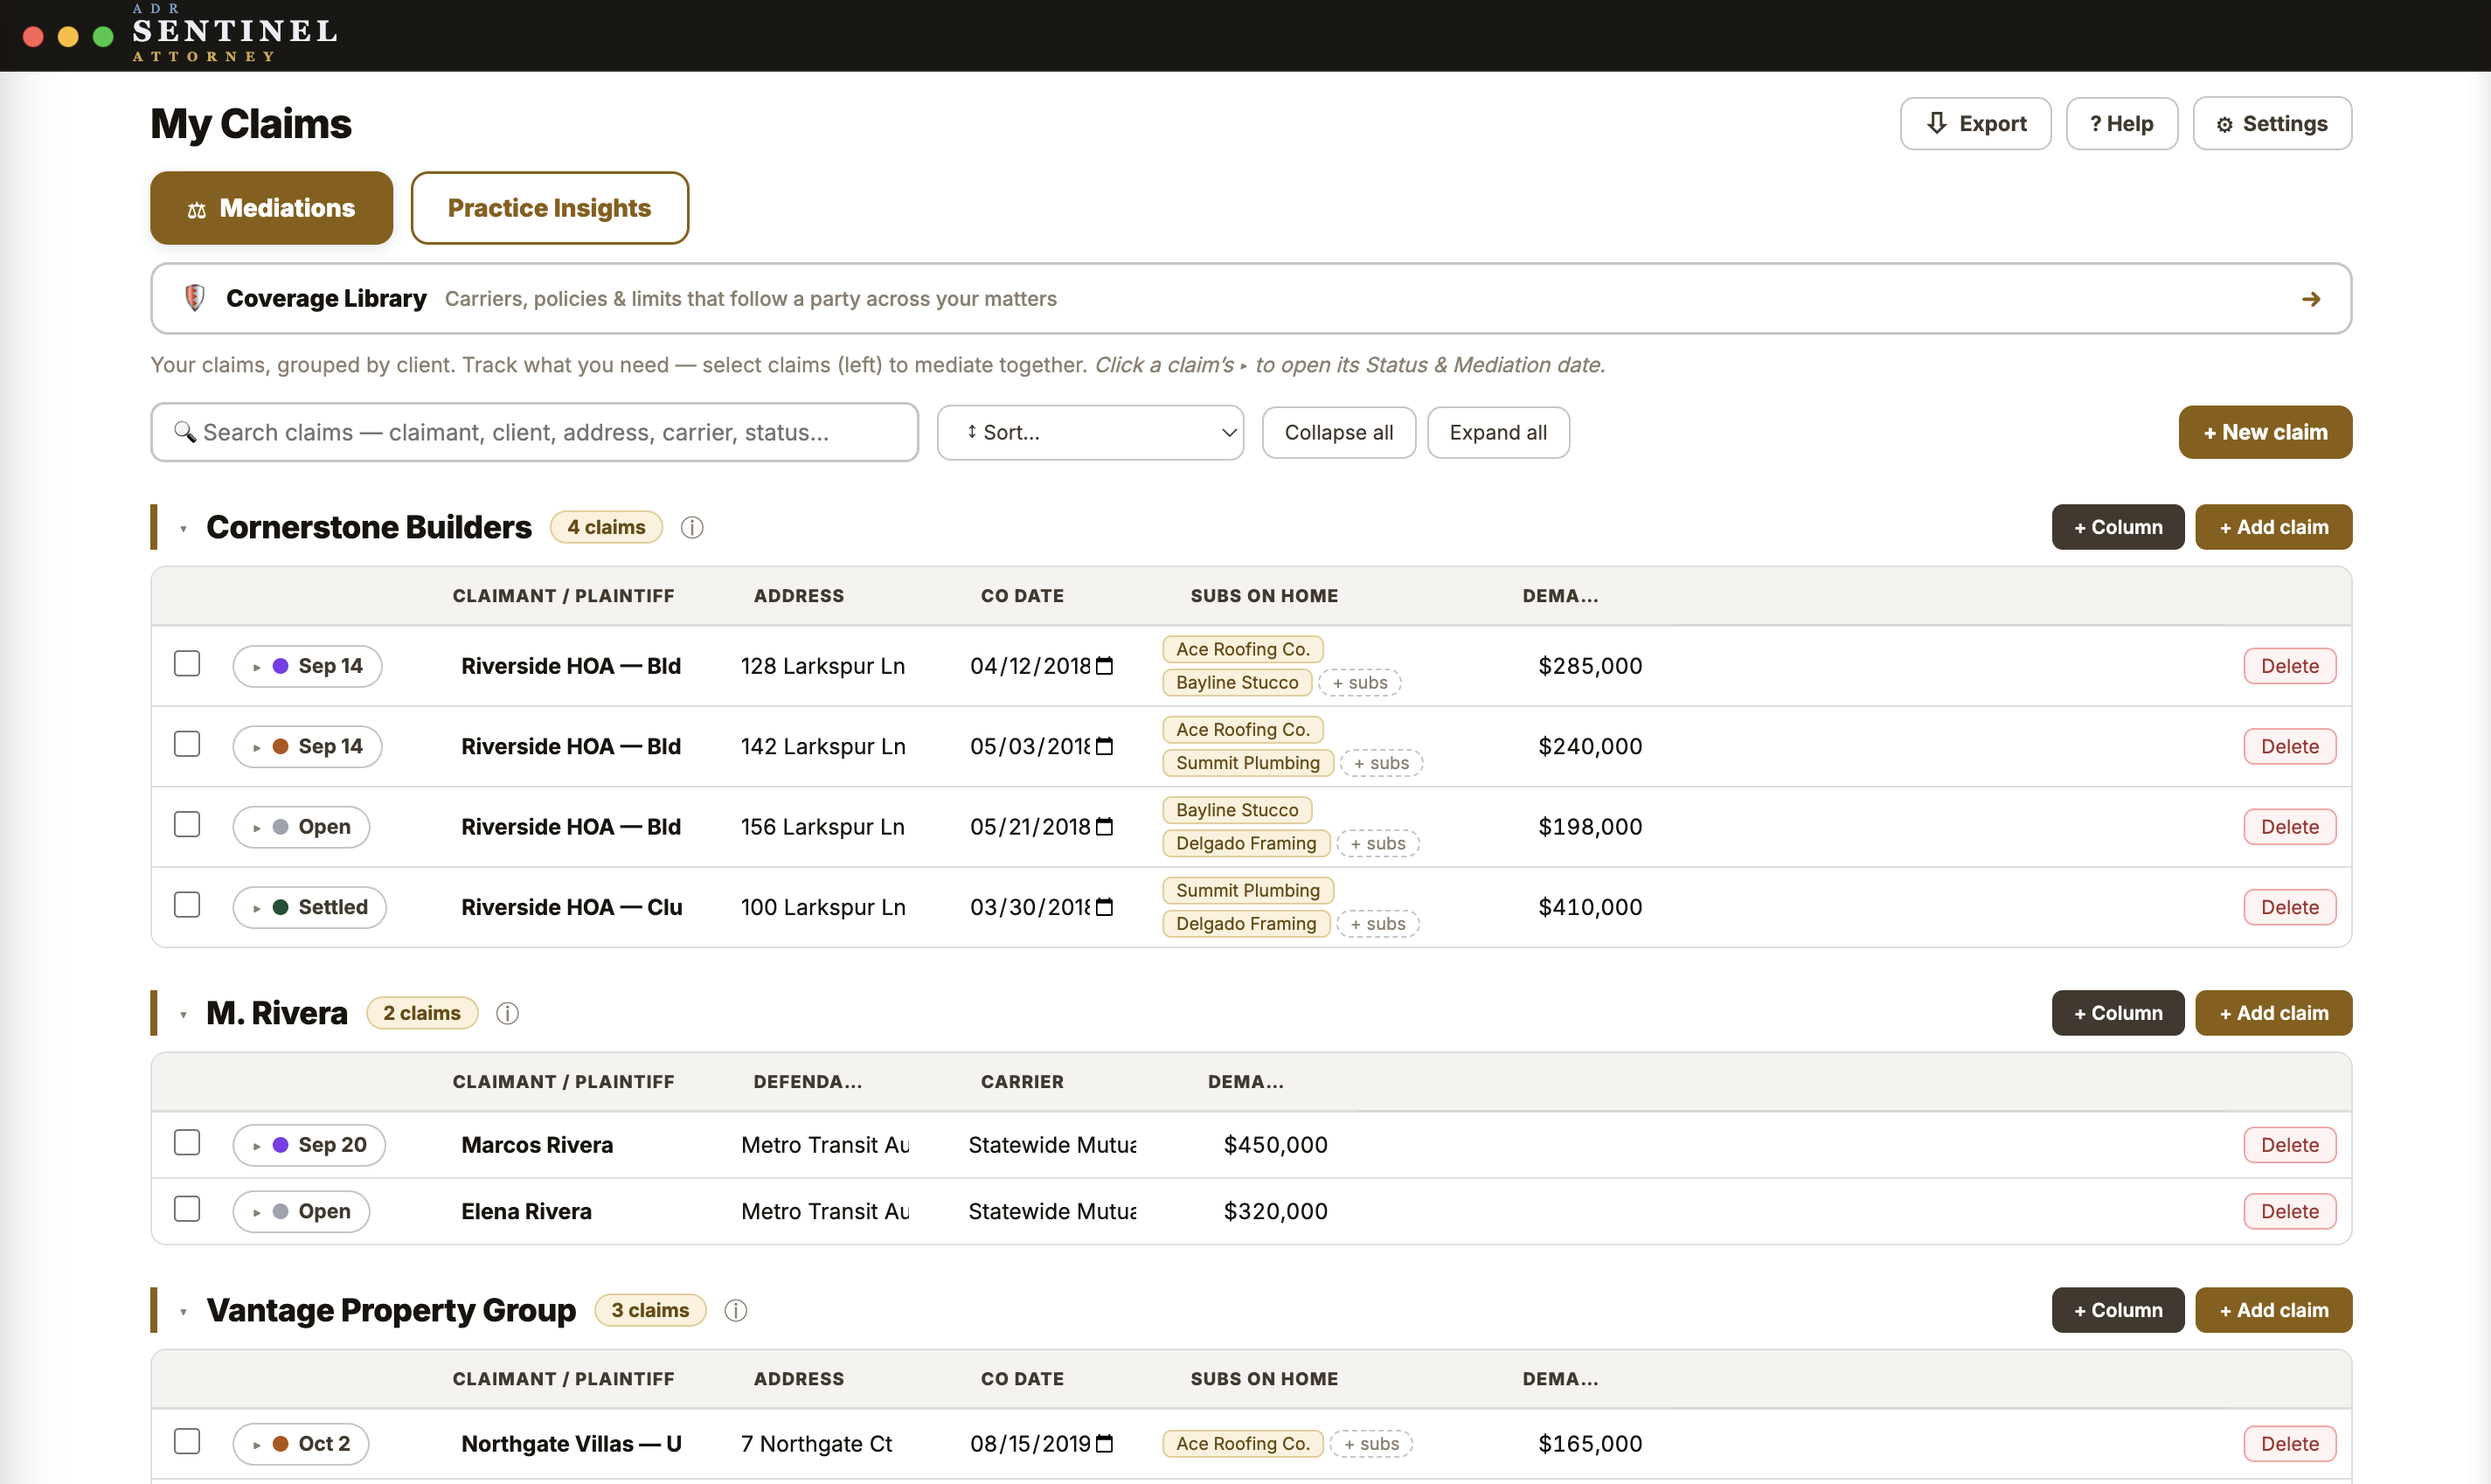Image resolution: width=2491 pixels, height=1484 pixels.
Task: Expand Sep 20 status for Marcos Rivera
Action: (309, 1145)
